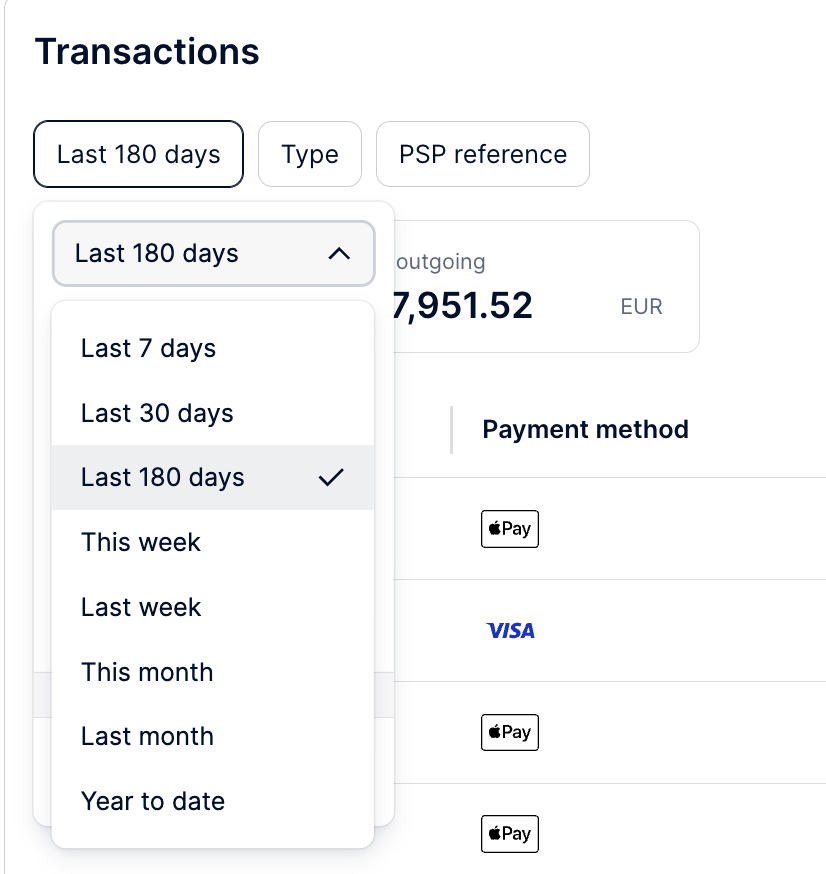The width and height of the screenshot is (826, 874).
Task: Open the PSP reference filter
Action: pos(483,154)
